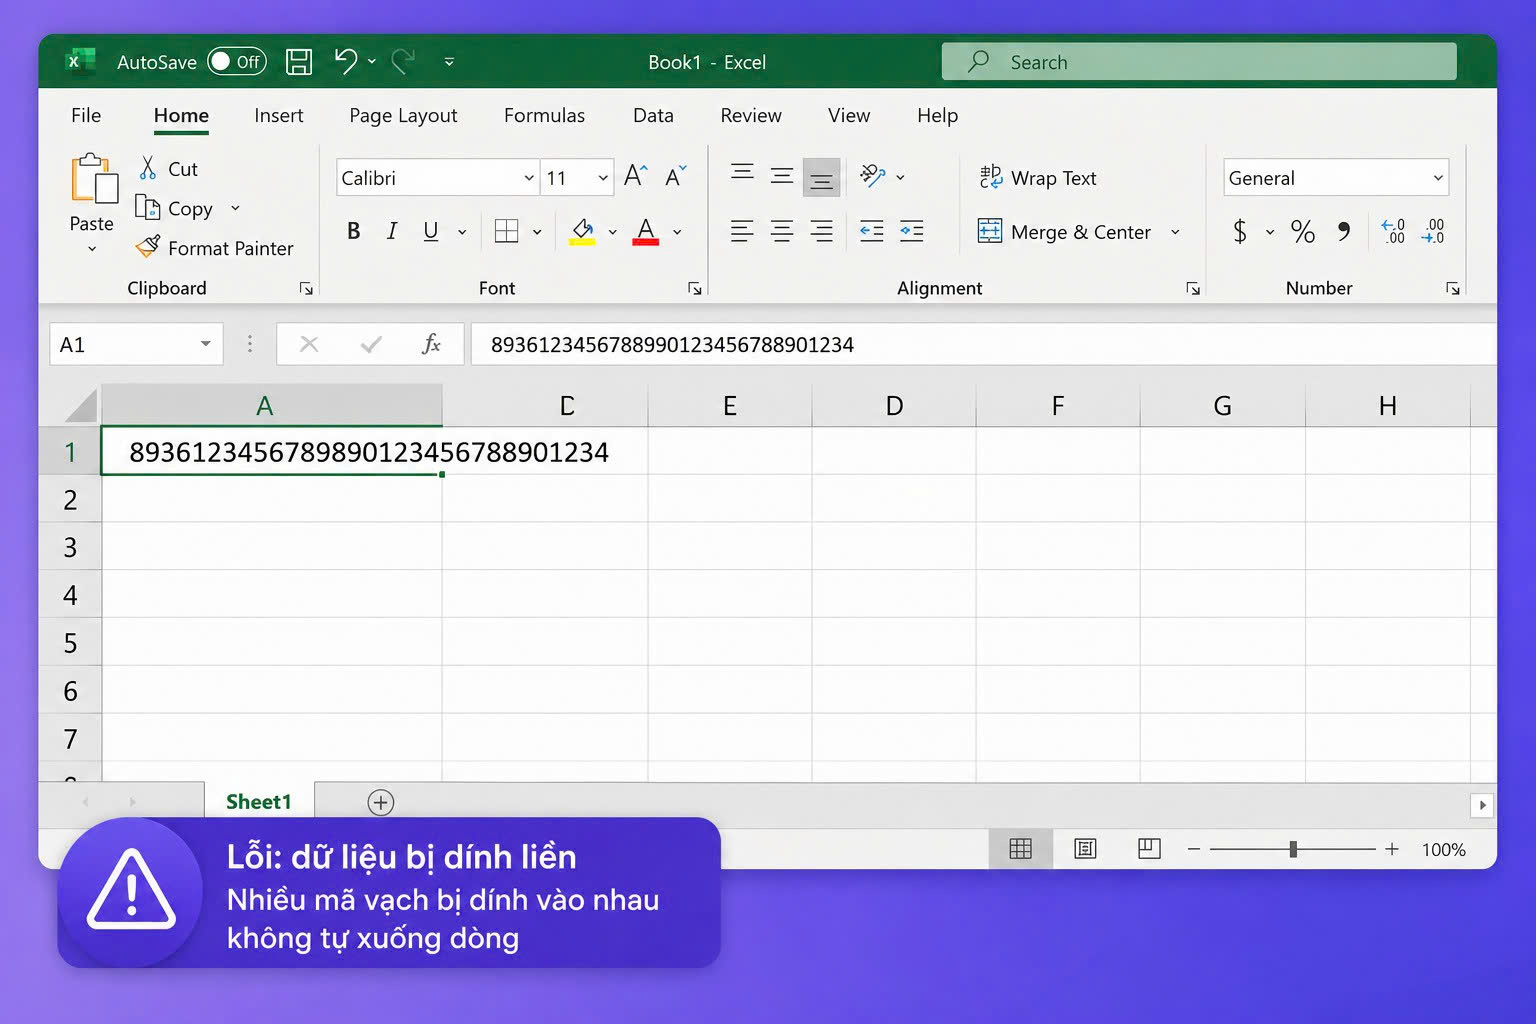Click the Cut scissors icon

[148, 168]
